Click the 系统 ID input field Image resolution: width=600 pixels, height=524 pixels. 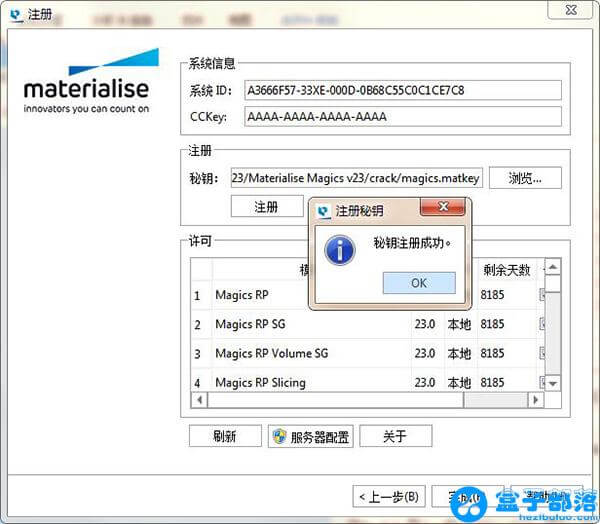pos(403,90)
